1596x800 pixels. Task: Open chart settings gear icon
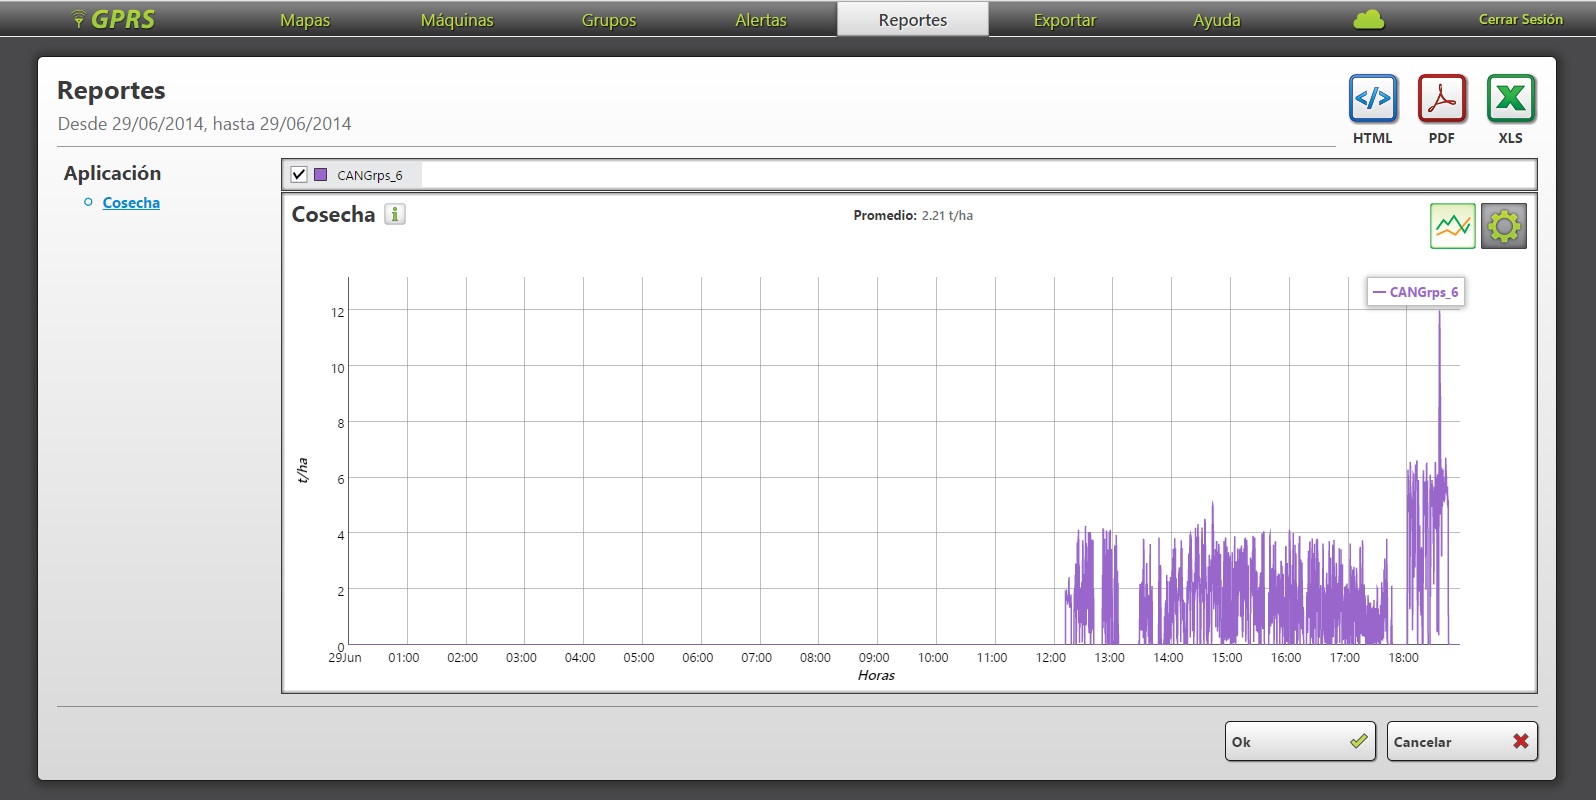point(1503,226)
